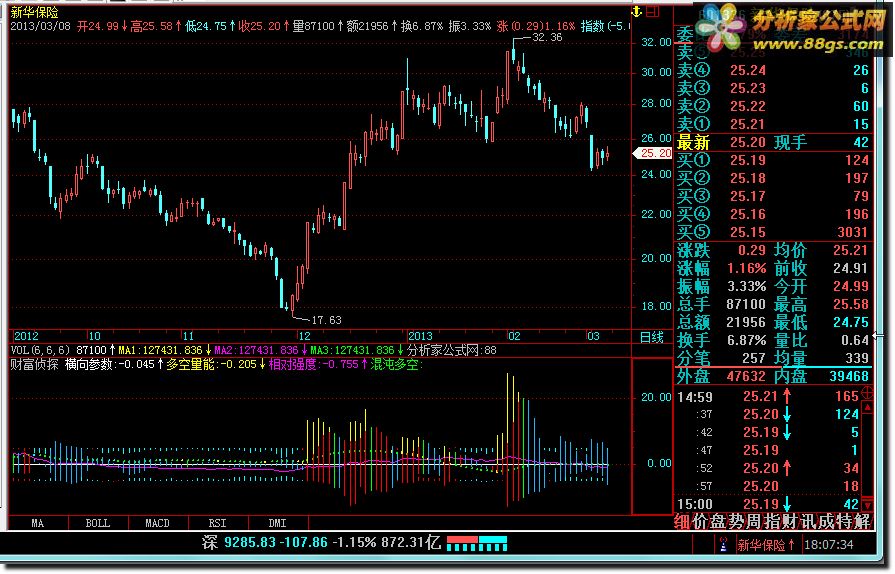Select the 解 tab in the side panel
Image resolution: width=895 pixels, height=574 pixels.
coord(862,521)
